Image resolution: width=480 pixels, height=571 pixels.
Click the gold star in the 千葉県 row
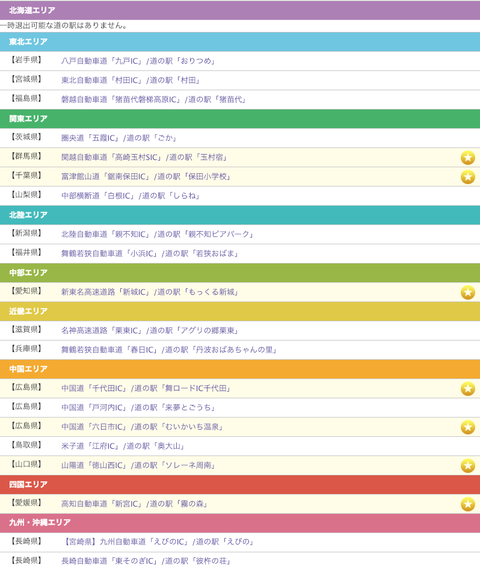[468, 177]
